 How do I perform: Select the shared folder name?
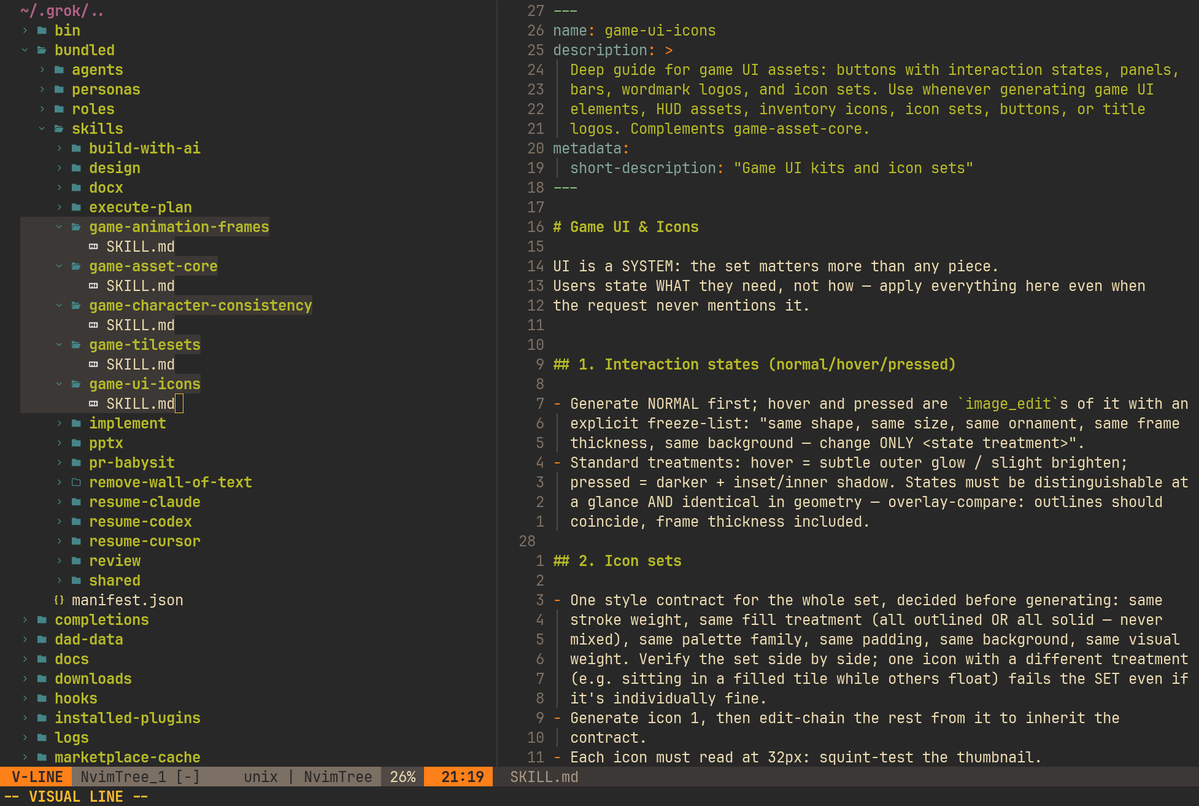115,581
